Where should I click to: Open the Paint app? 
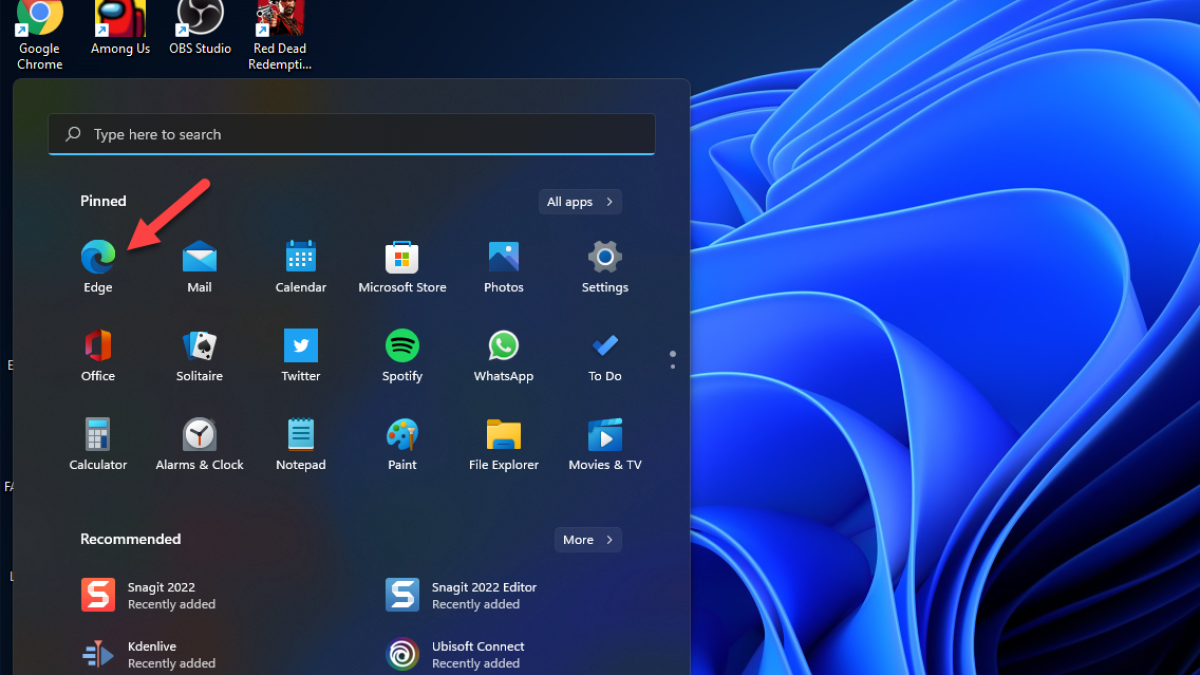[x=402, y=444]
